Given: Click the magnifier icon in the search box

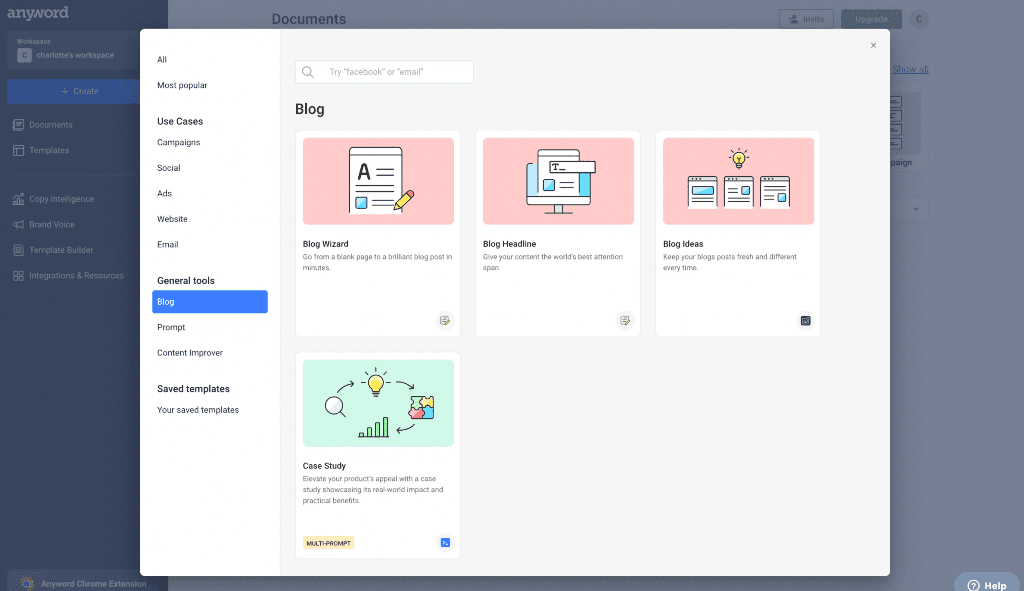Looking at the screenshot, I should click(308, 72).
